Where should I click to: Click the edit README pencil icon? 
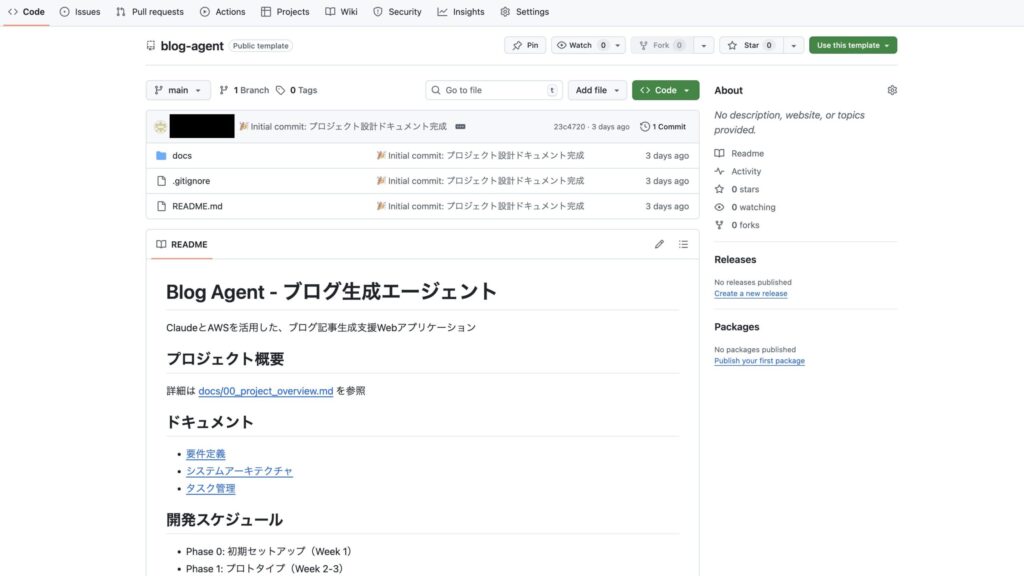(659, 244)
